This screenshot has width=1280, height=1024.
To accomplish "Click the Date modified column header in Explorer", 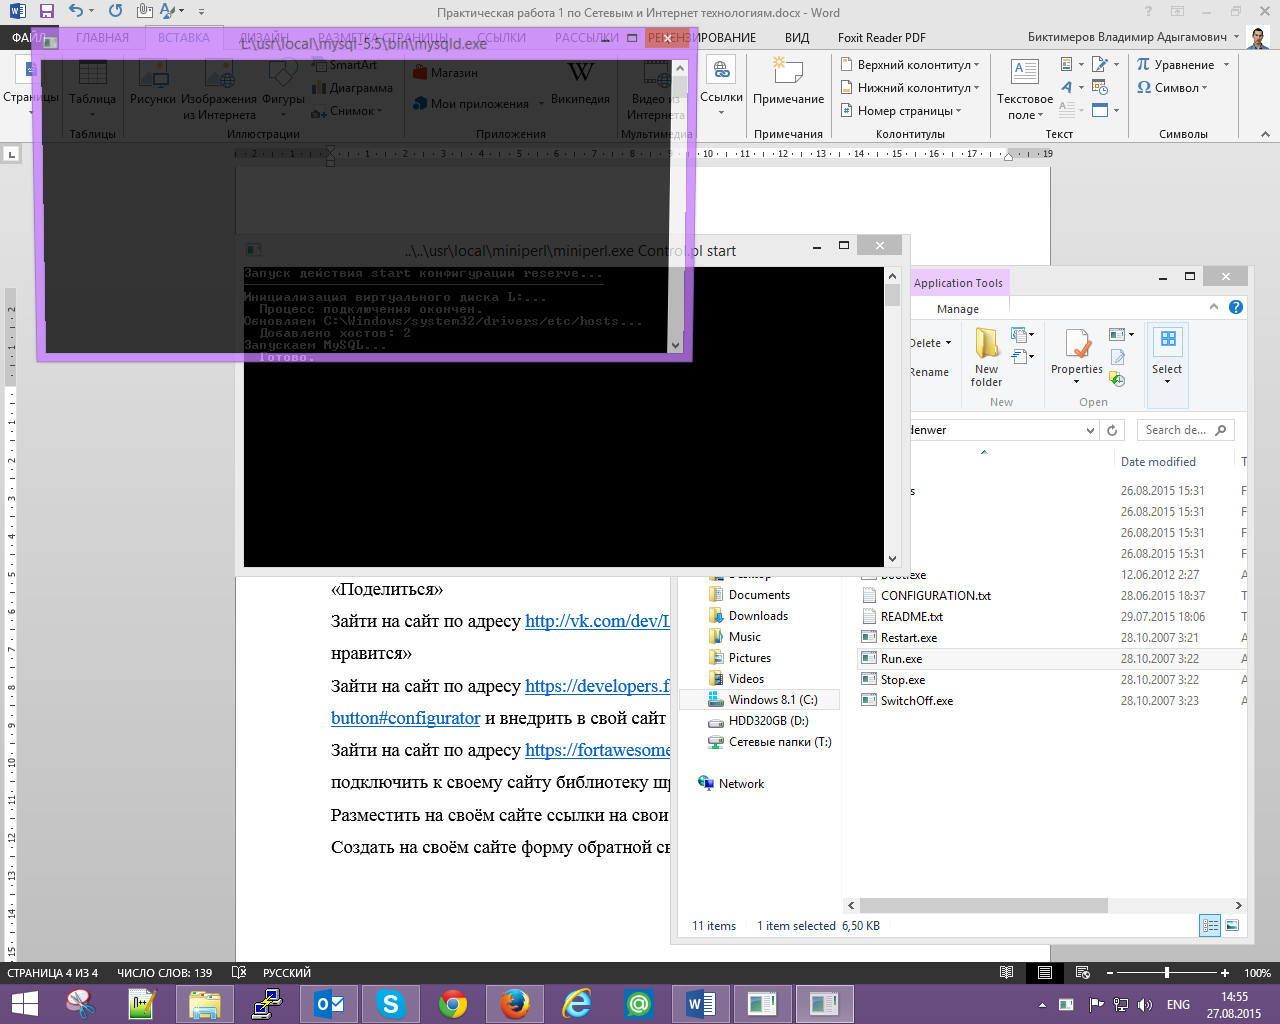I will point(1158,462).
